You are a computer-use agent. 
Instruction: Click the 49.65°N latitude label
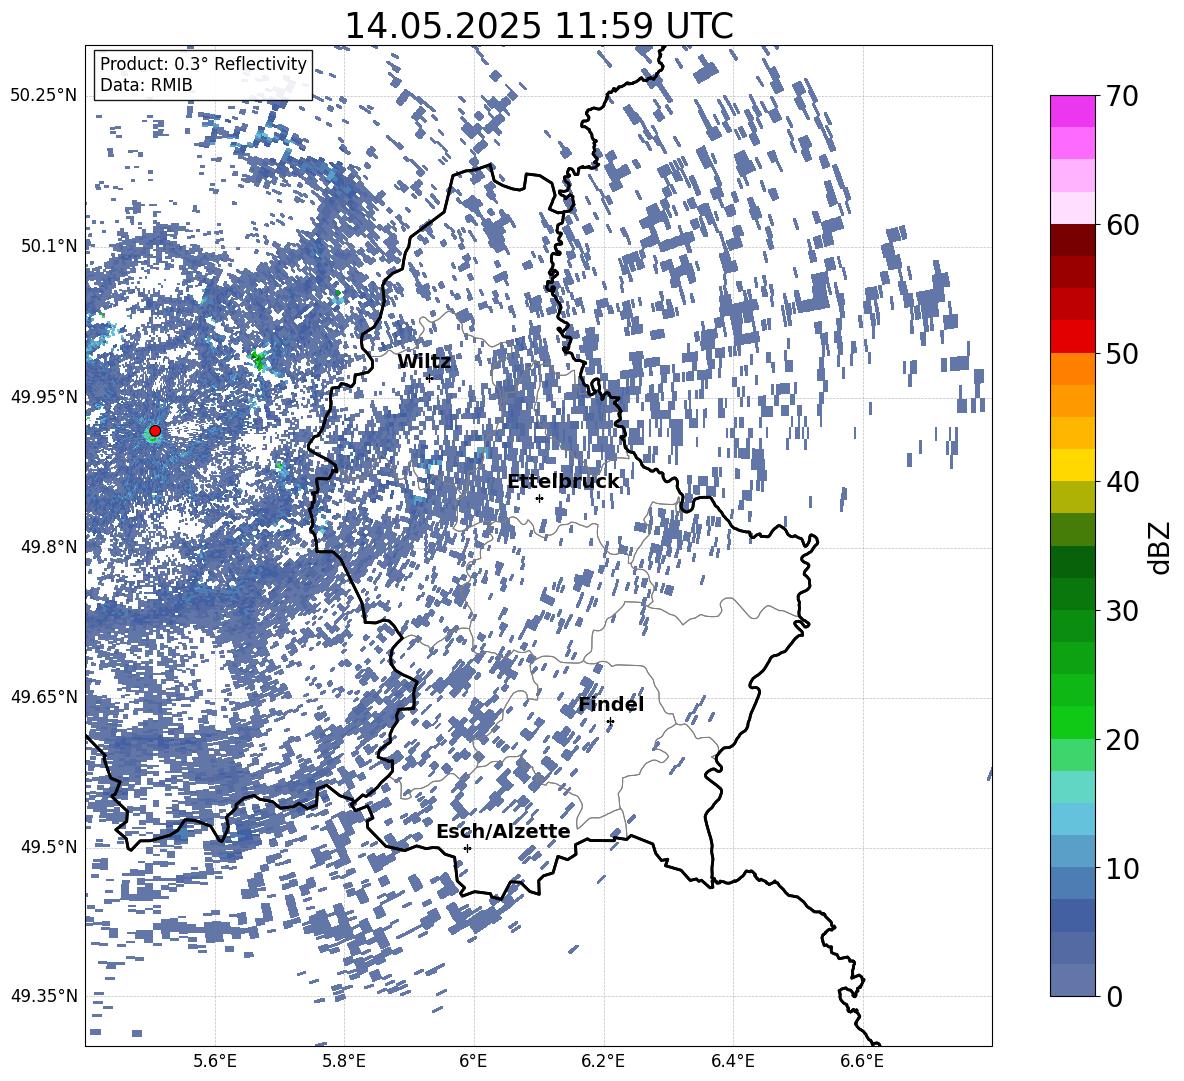44,696
